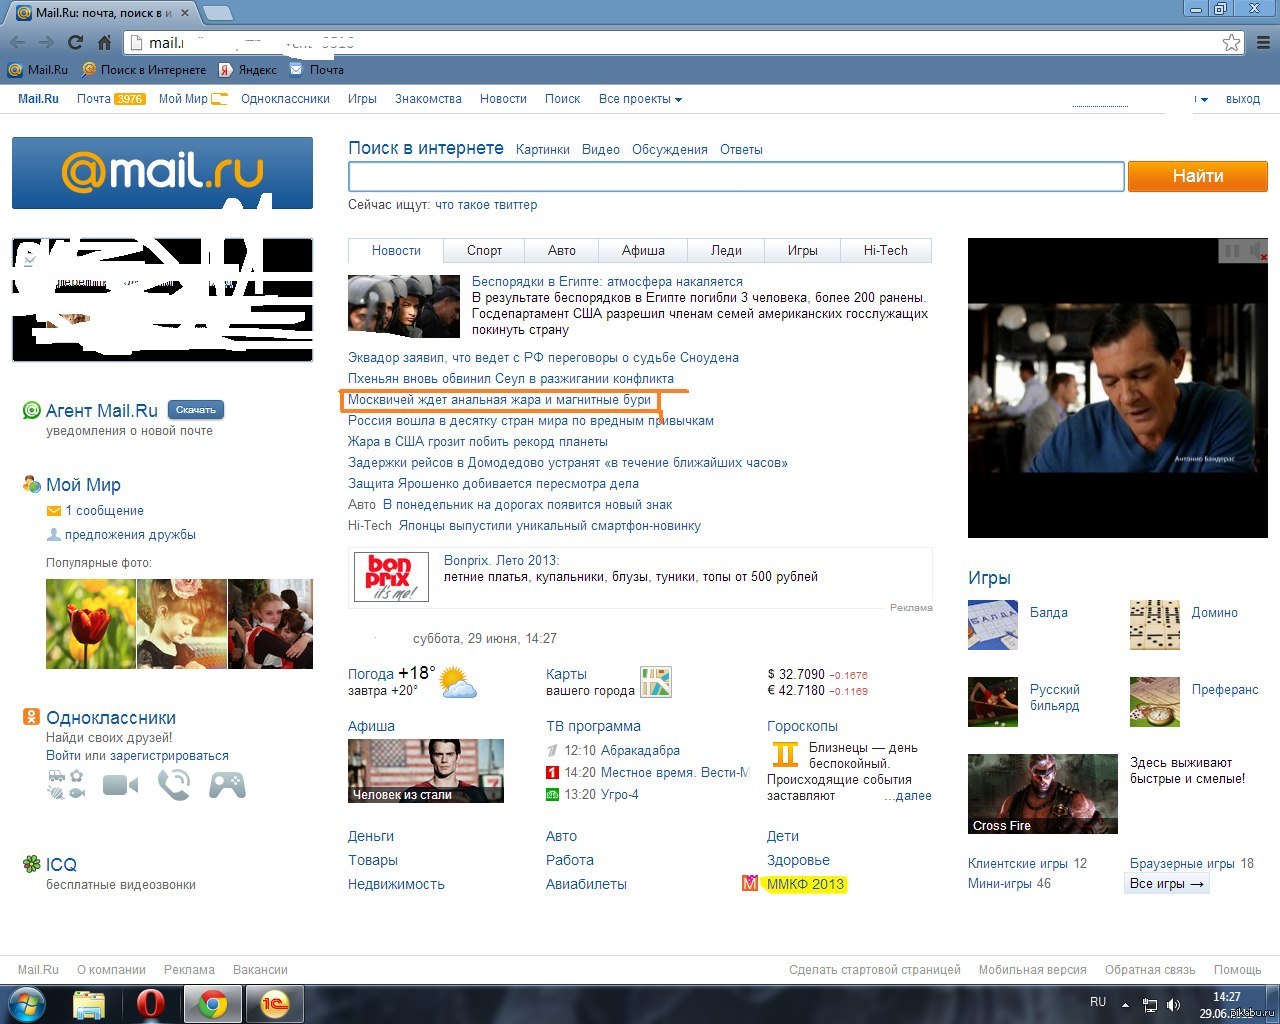Open the Поиск в Интернете bookmark
The height and width of the screenshot is (1024, 1280).
pyautogui.click(x=144, y=70)
